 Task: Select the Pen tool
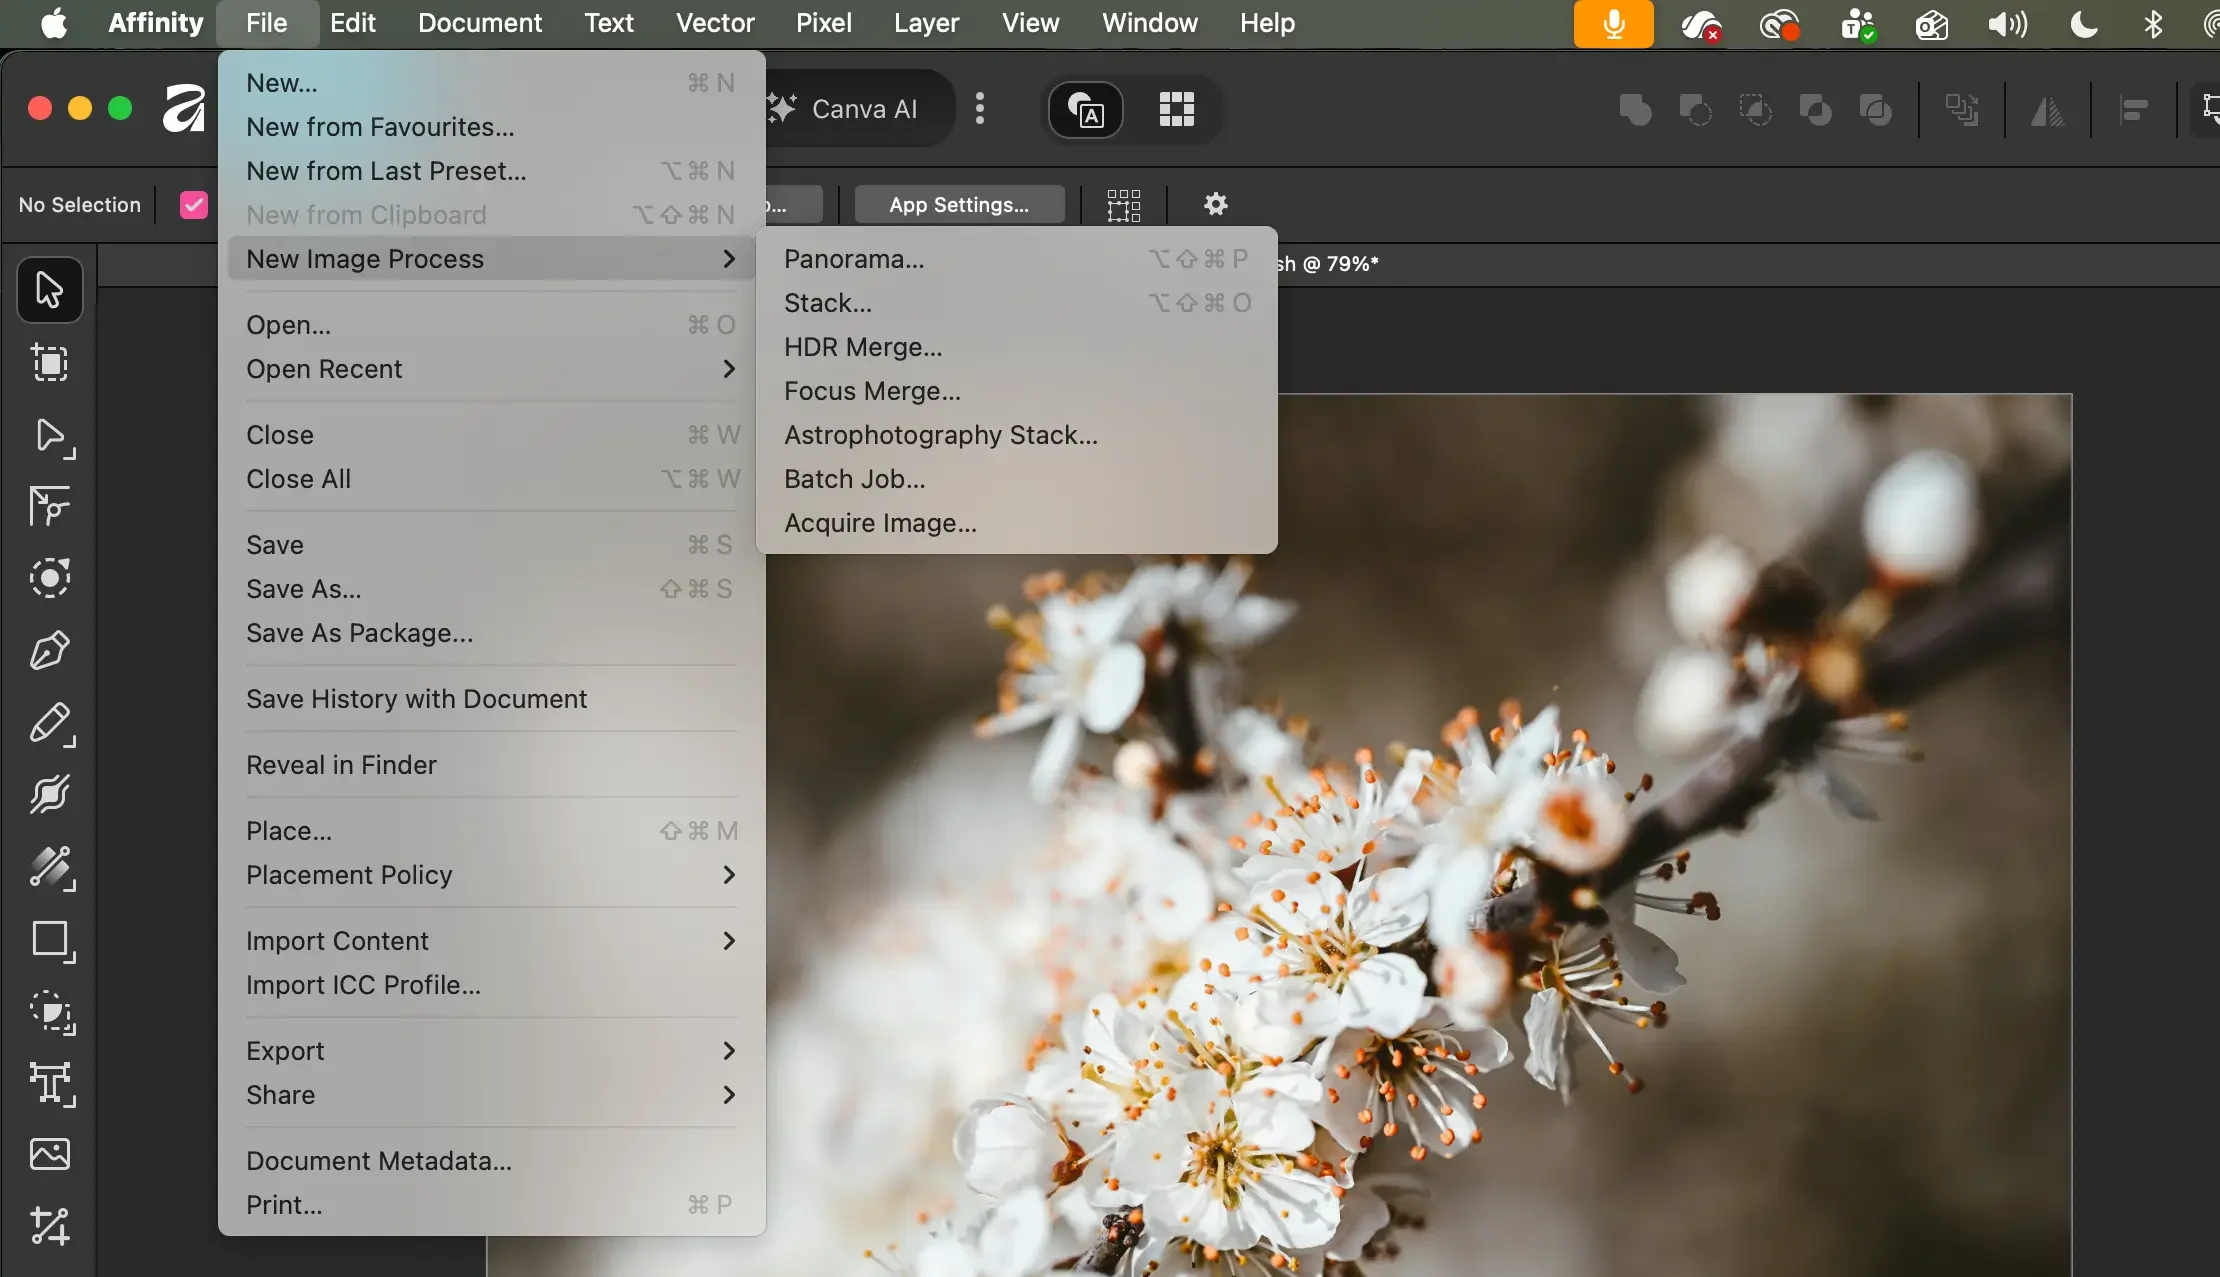pos(49,650)
